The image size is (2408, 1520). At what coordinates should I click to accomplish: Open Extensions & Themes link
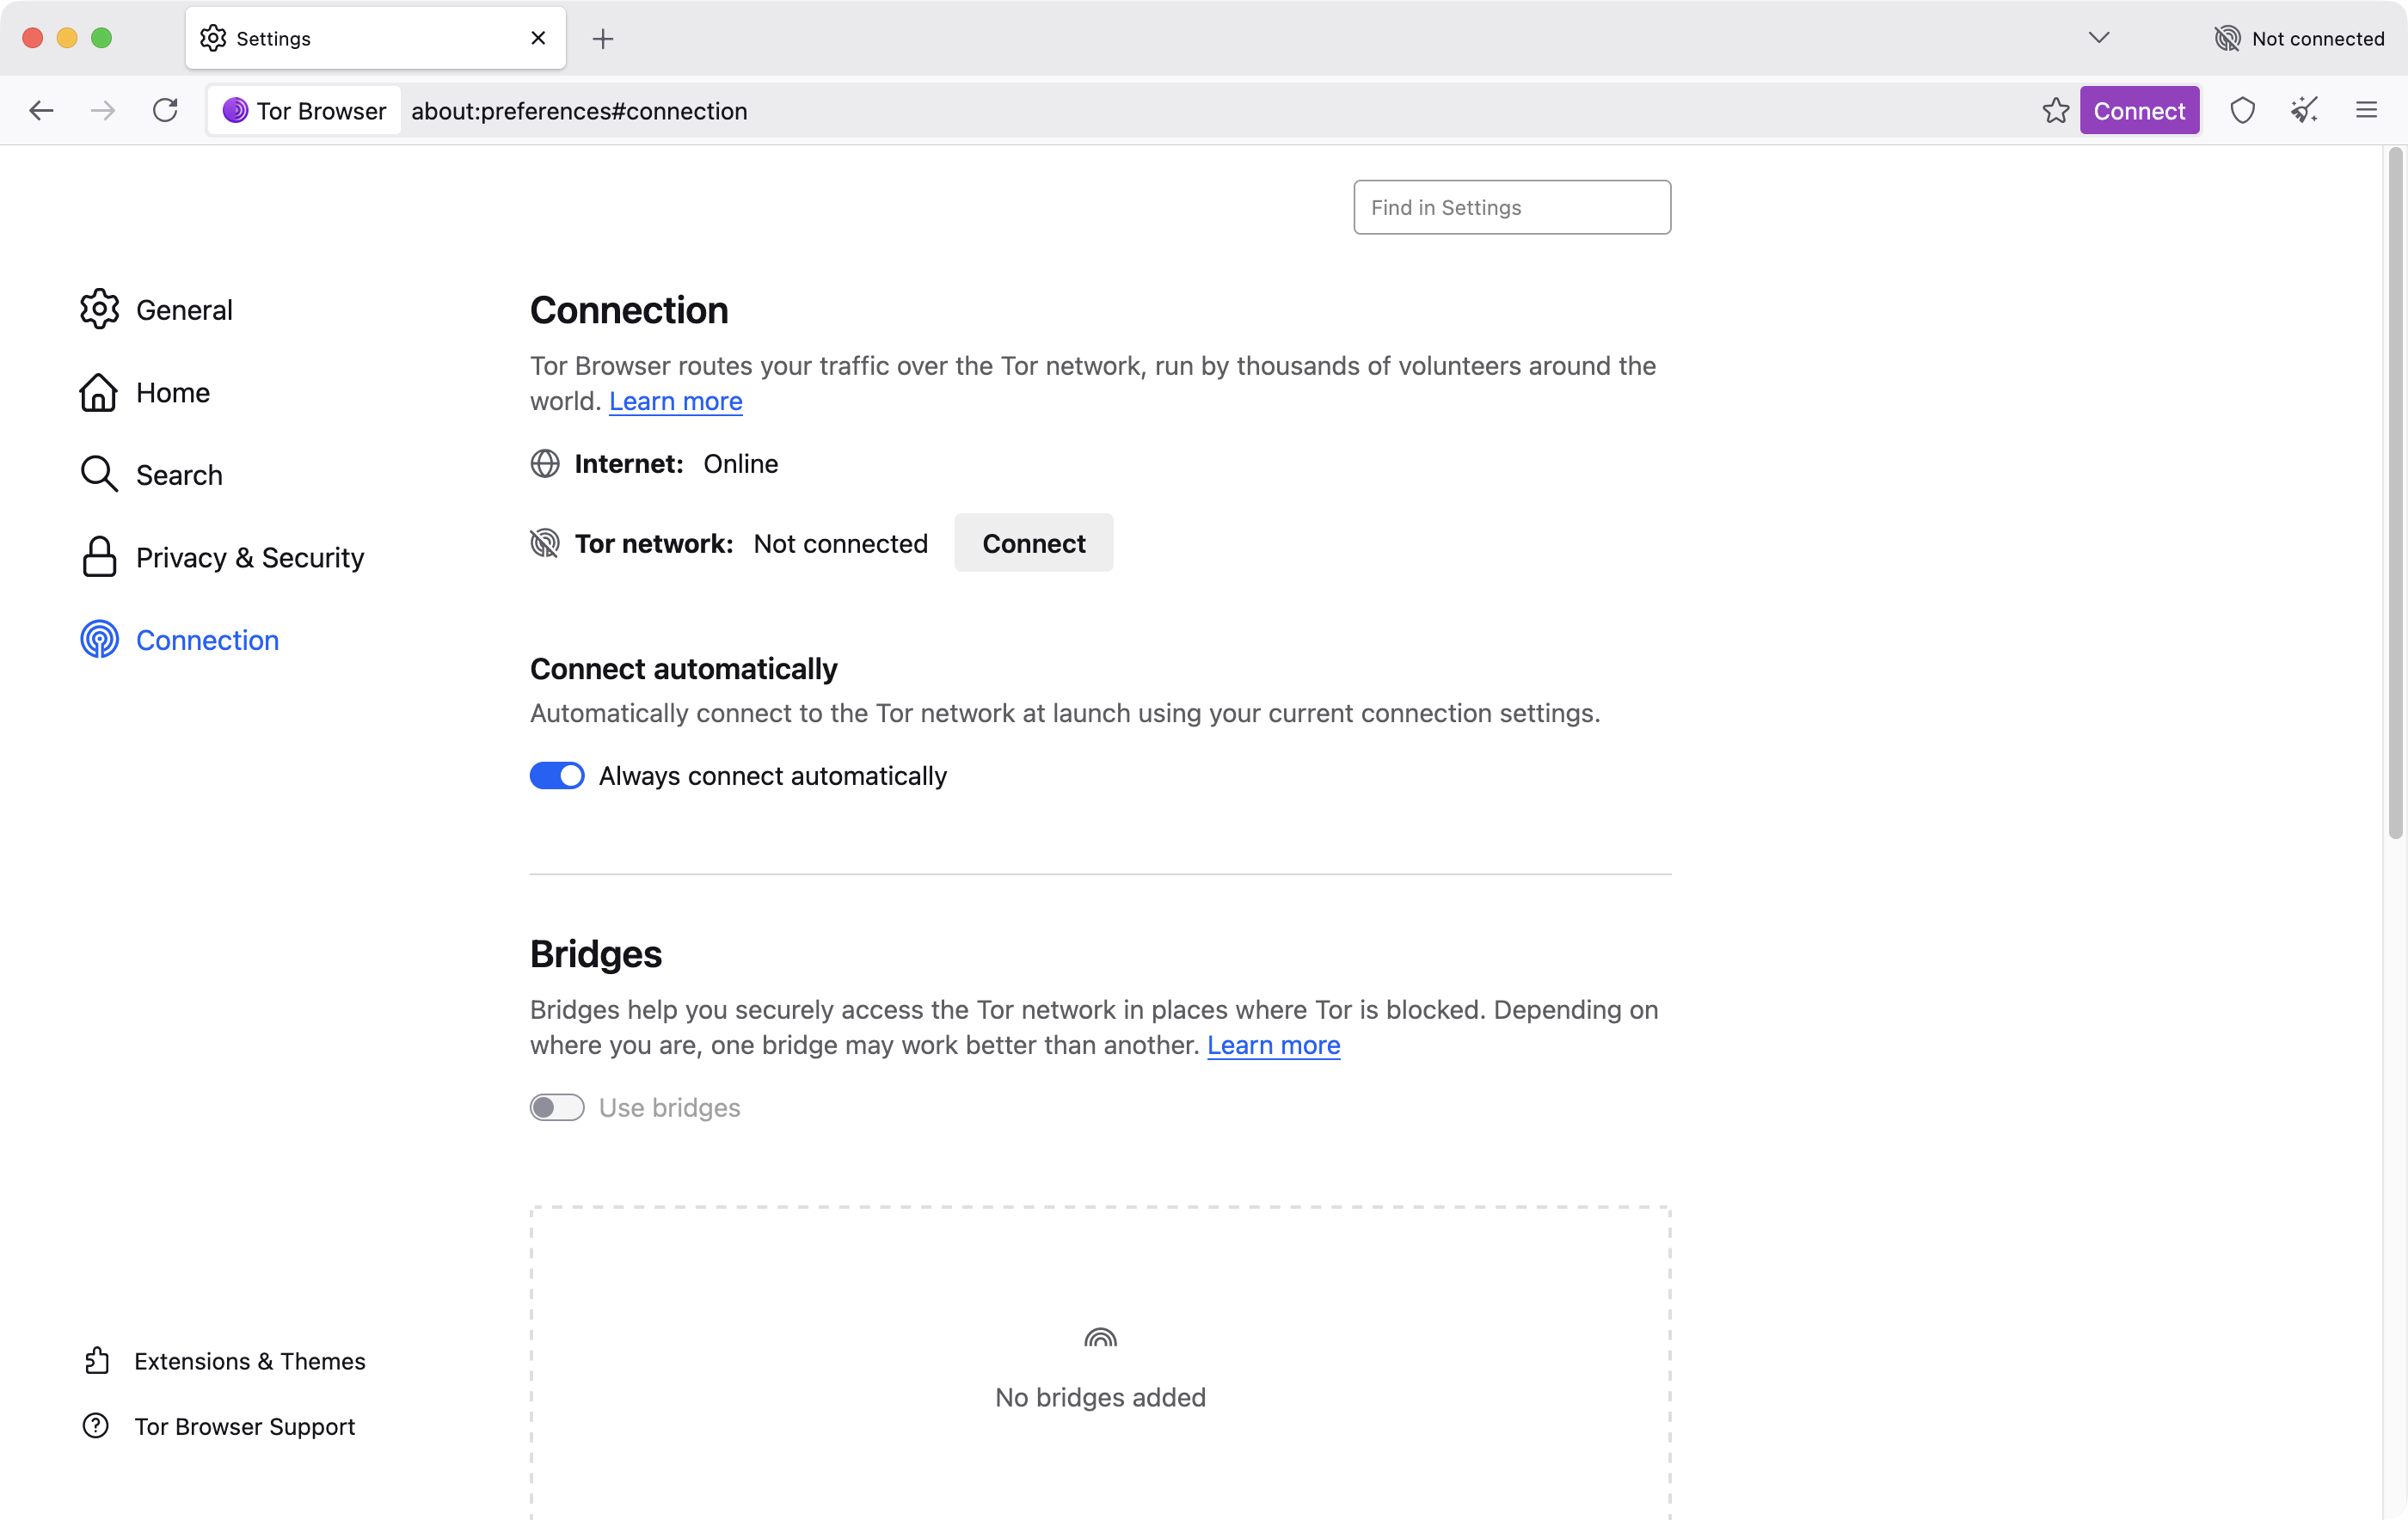[x=226, y=1361]
